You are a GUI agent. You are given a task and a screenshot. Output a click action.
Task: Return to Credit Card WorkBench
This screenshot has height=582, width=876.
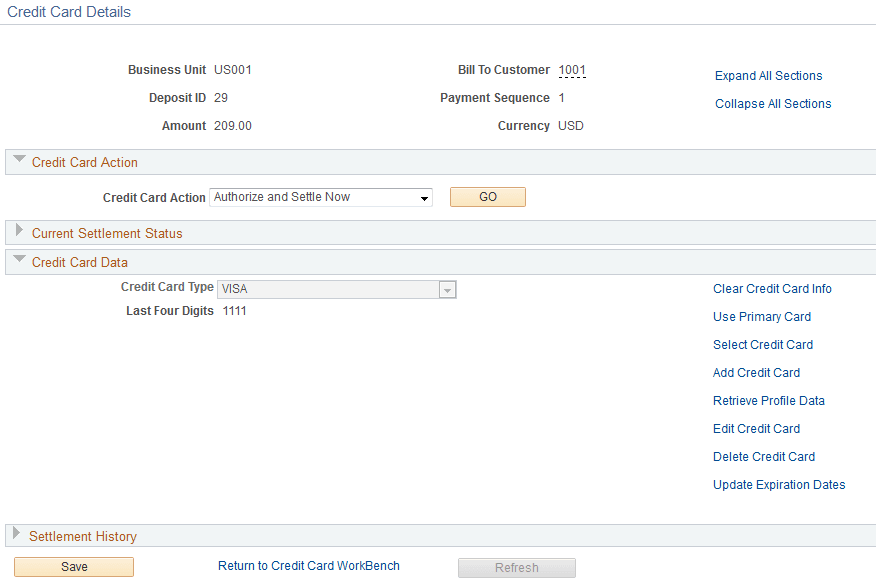click(x=308, y=565)
